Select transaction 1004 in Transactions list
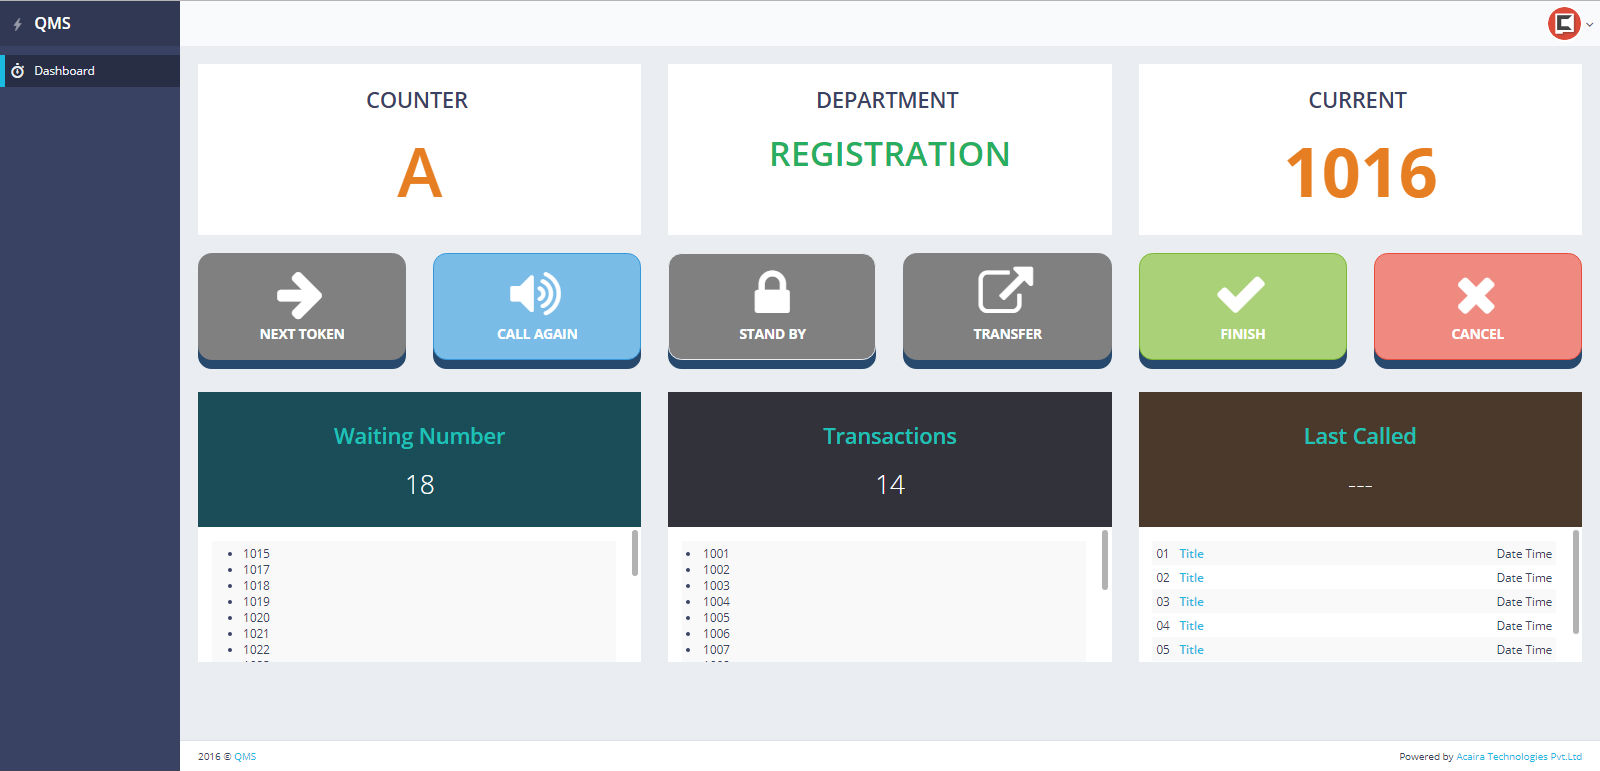Viewport: 1600px width, 771px height. click(x=716, y=602)
